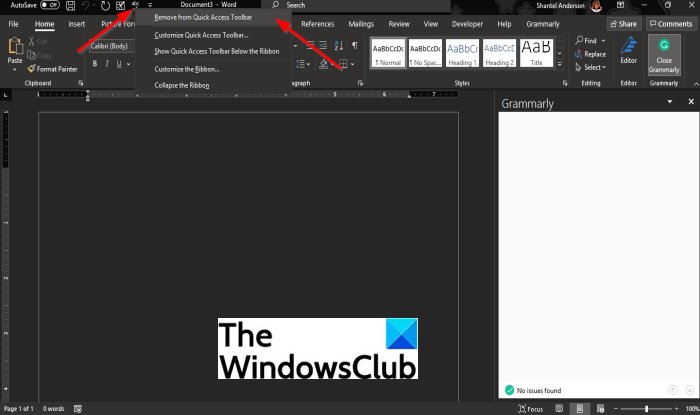Switch to the Insert tab
Image resolution: width=700 pixels, height=415 pixels.
pyautogui.click(x=77, y=24)
